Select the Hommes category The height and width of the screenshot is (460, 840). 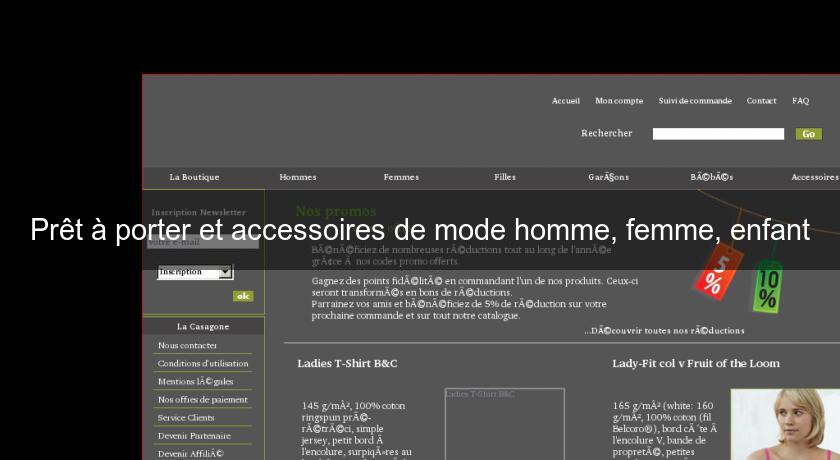click(298, 177)
